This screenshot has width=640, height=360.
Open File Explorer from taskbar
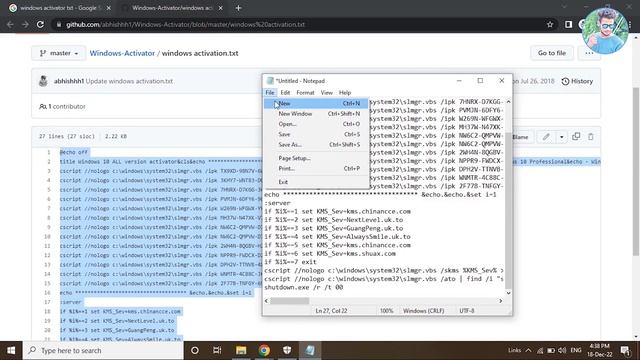coord(241,350)
